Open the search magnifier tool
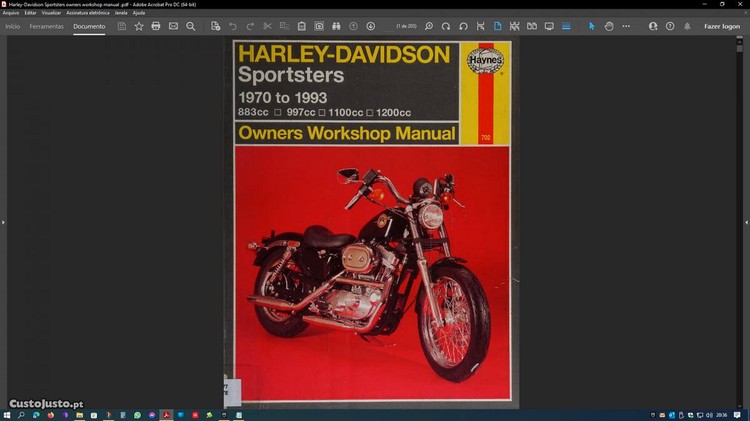The width and height of the screenshot is (750, 421). 191,26
